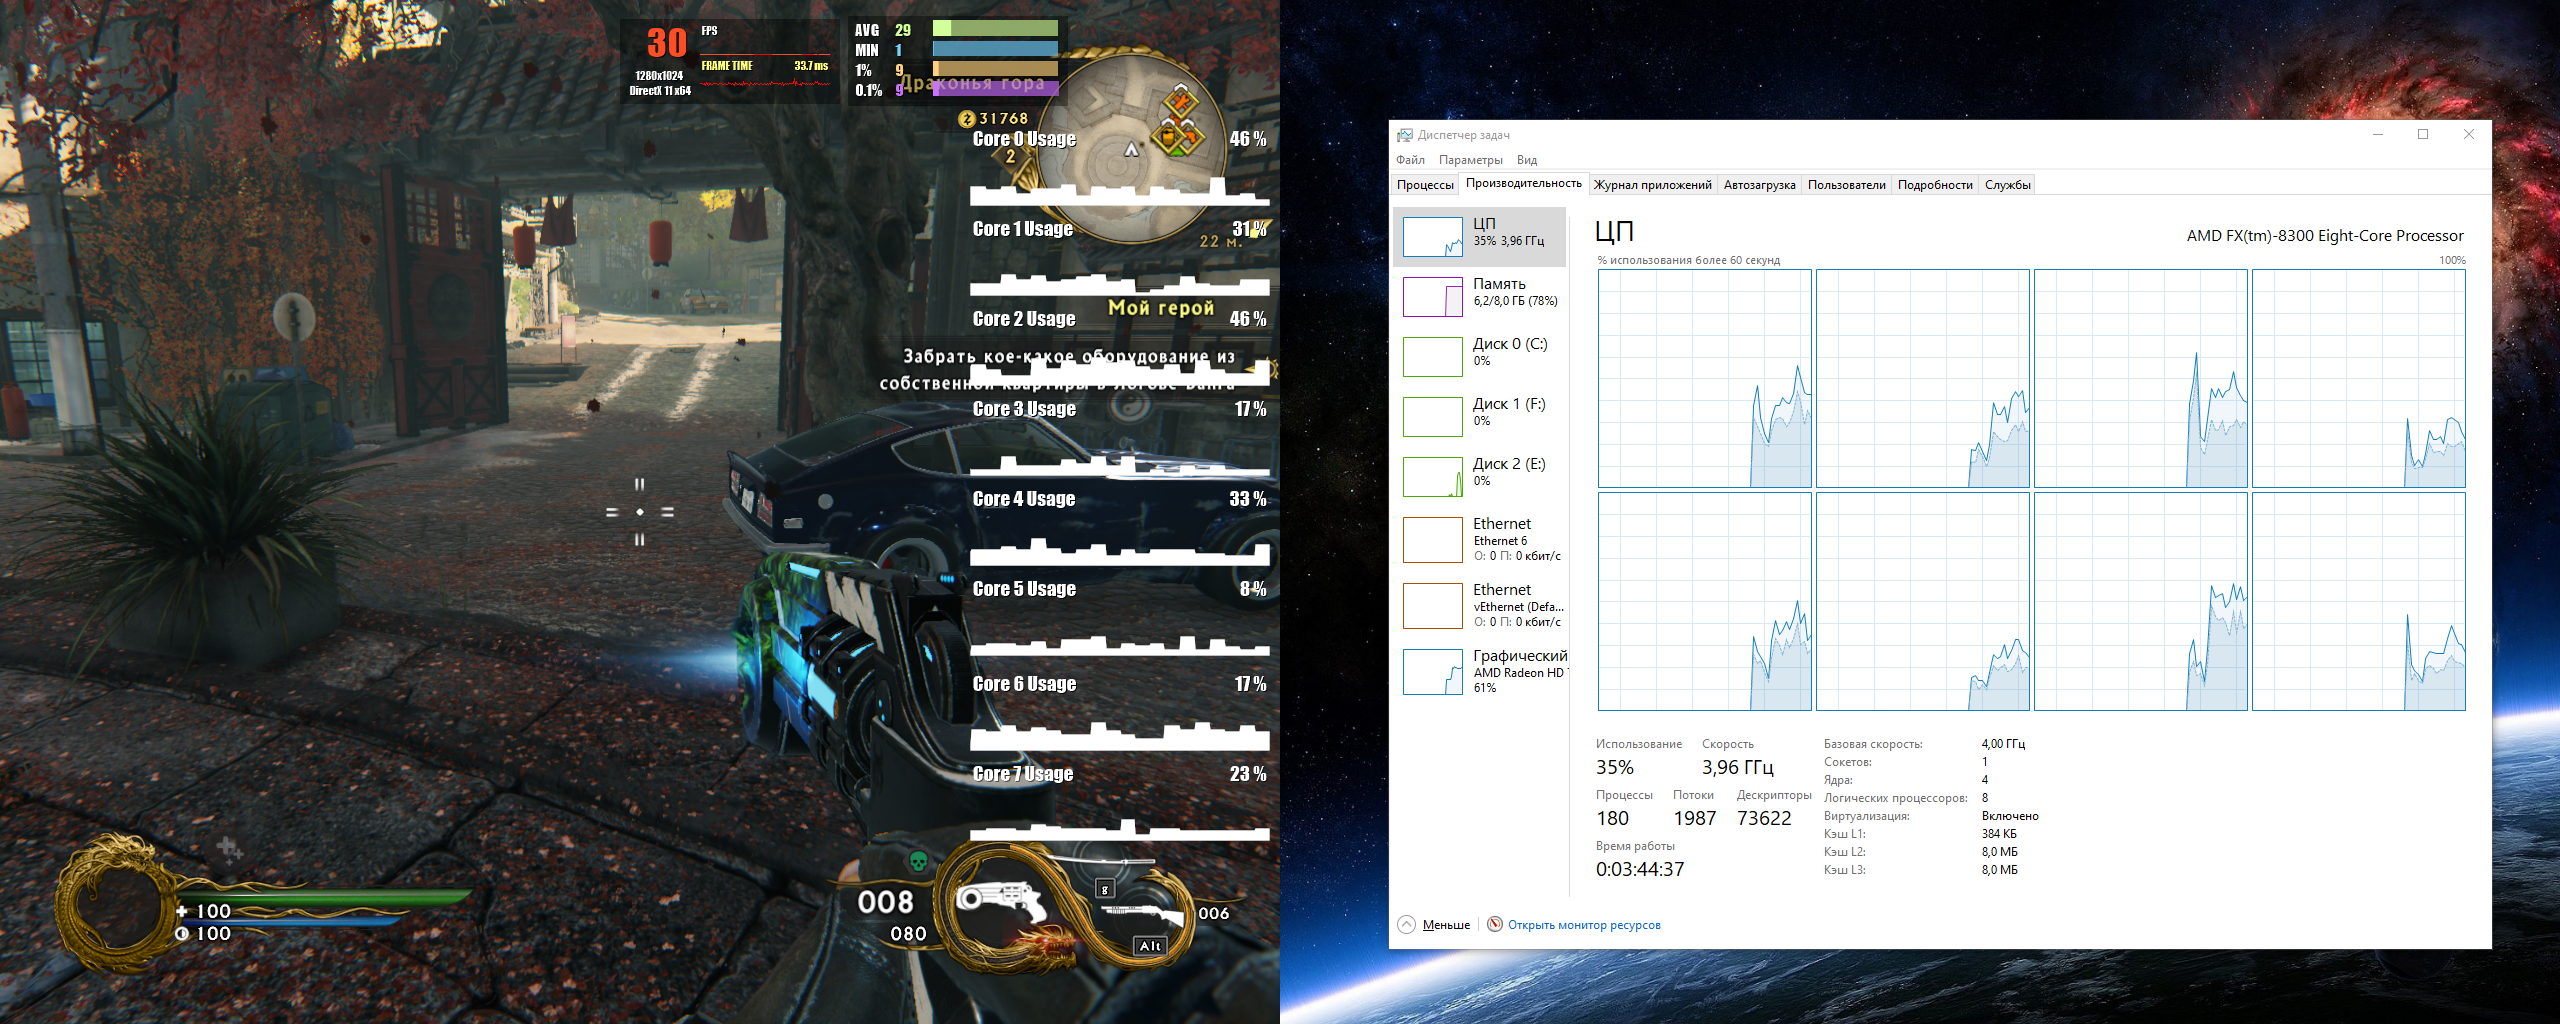Collapse details with the Меньше chevron icon

tap(1406, 925)
